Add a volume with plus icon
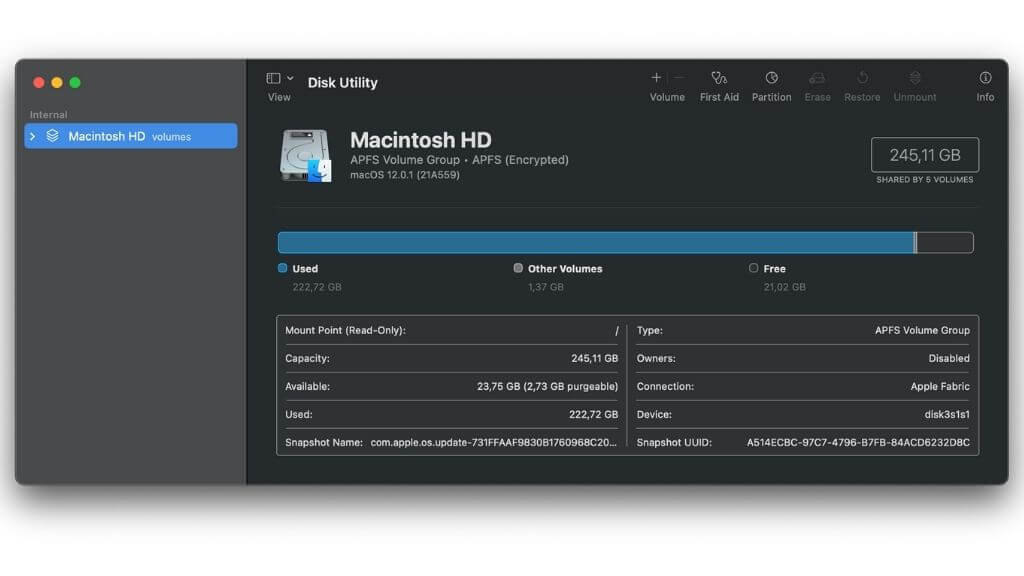 656,78
